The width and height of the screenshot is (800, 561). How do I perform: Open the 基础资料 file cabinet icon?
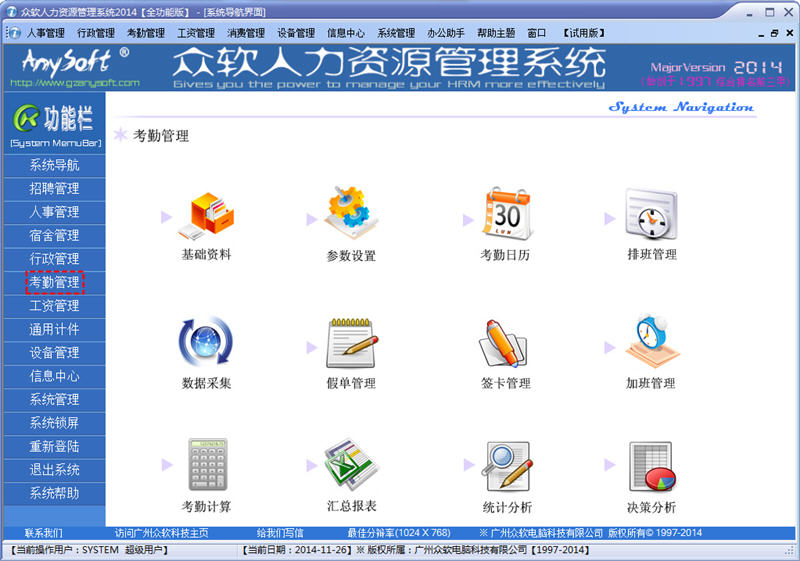[206, 216]
